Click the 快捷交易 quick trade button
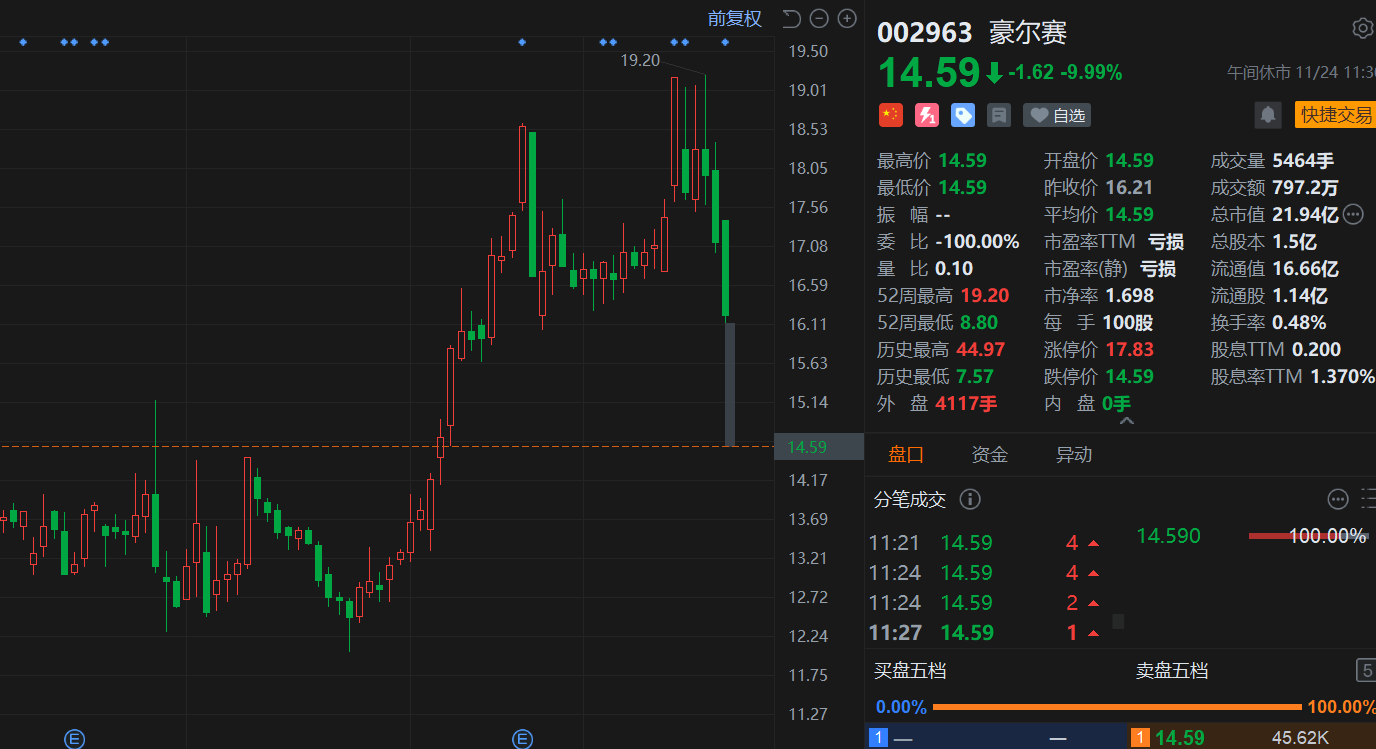The height and width of the screenshot is (749, 1376). [x=1335, y=115]
